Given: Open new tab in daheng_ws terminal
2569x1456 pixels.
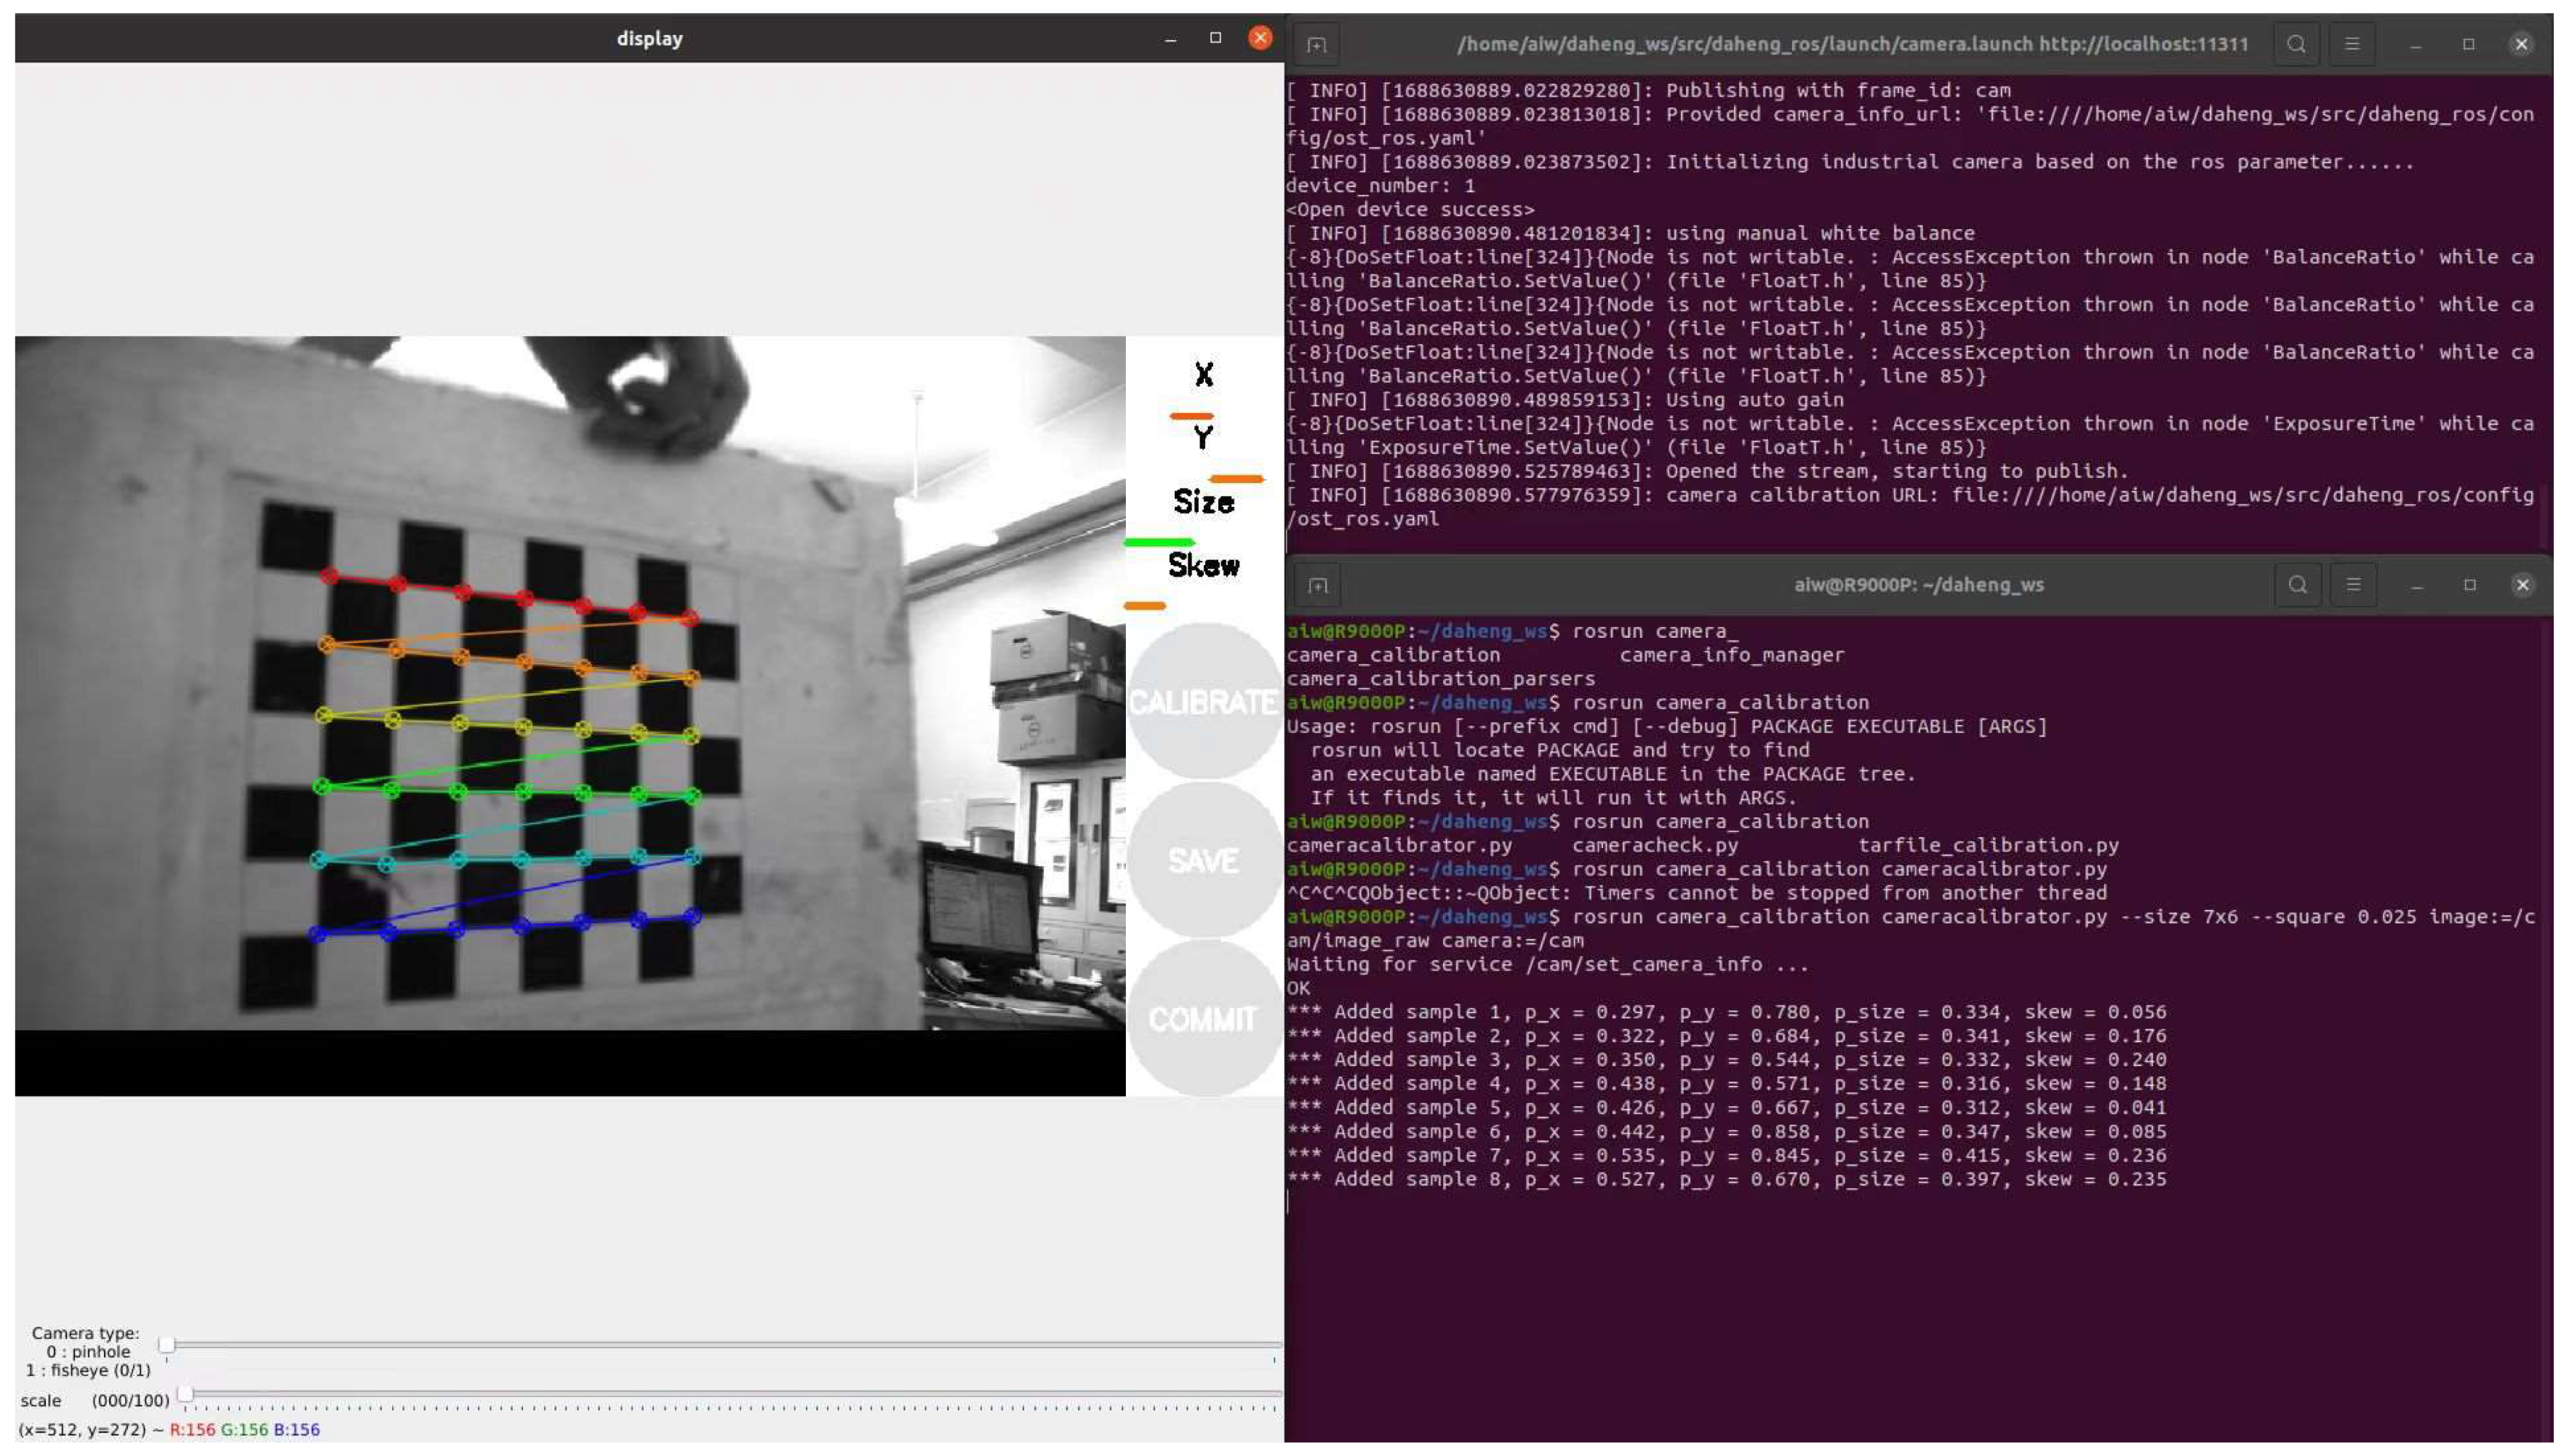Looking at the screenshot, I should [x=1318, y=585].
